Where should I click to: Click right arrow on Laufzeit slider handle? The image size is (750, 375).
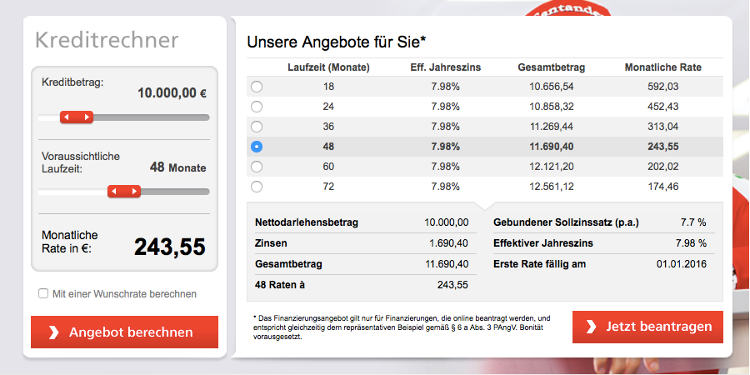coord(134,192)
